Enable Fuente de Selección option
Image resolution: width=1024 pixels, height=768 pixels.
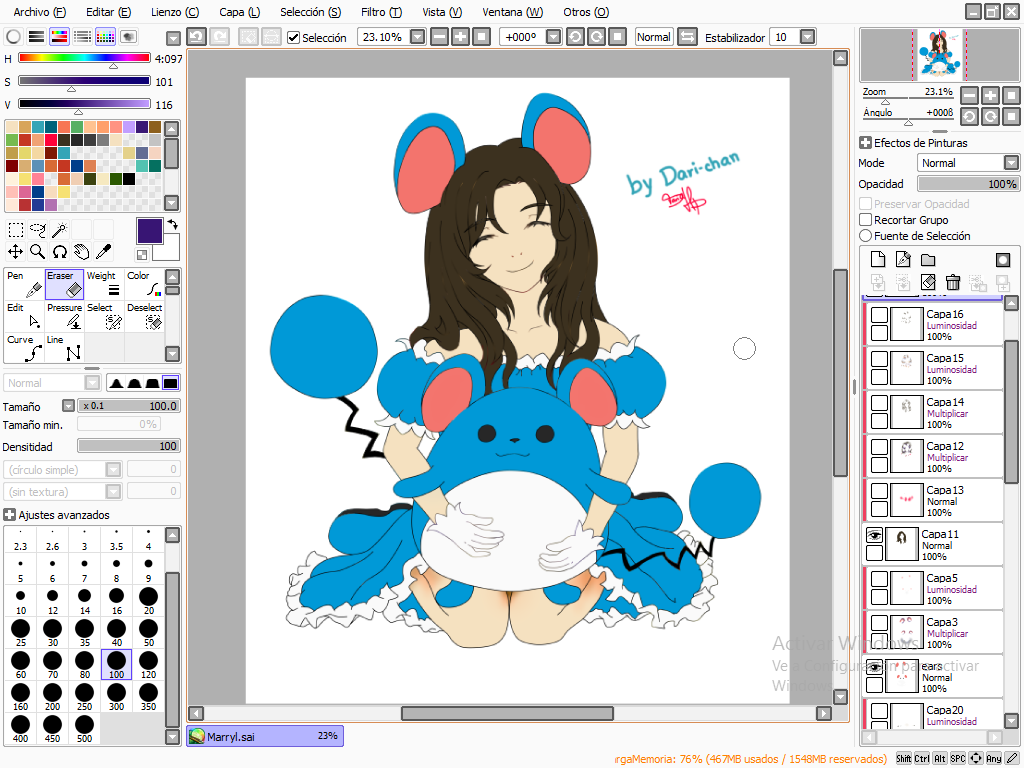(x=865, y=235)
